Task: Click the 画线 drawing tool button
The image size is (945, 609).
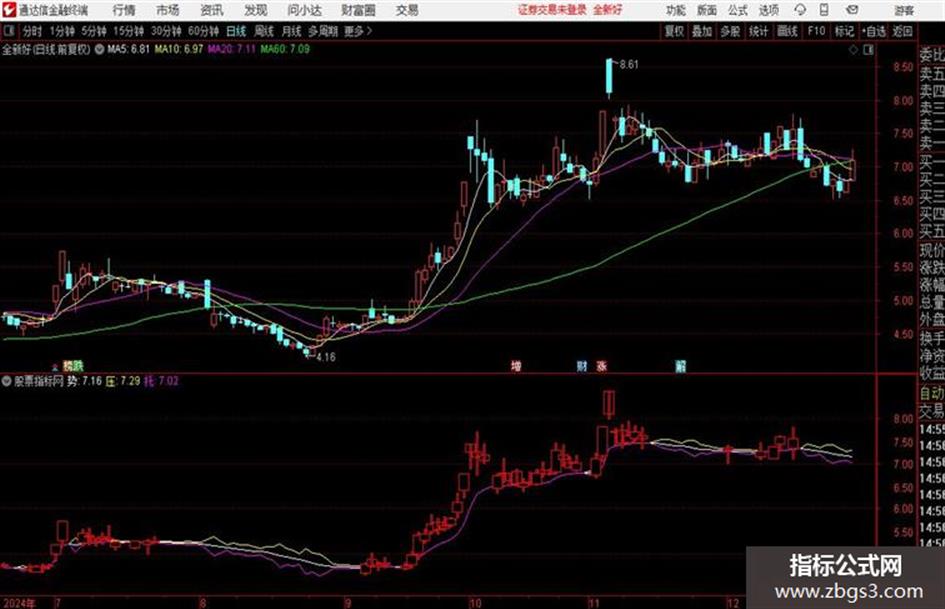Action: pos(787,31)
